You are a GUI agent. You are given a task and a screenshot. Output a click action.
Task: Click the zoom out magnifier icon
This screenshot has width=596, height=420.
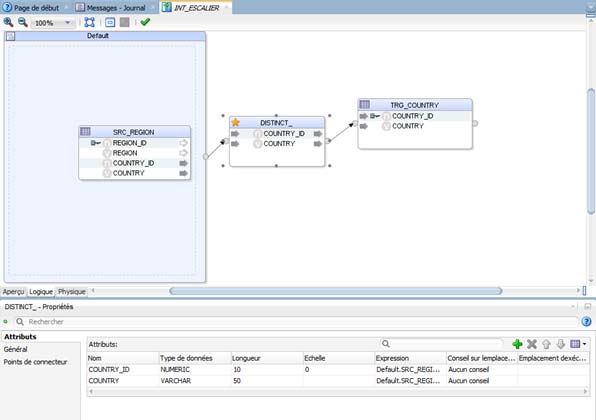pos(23,22)
